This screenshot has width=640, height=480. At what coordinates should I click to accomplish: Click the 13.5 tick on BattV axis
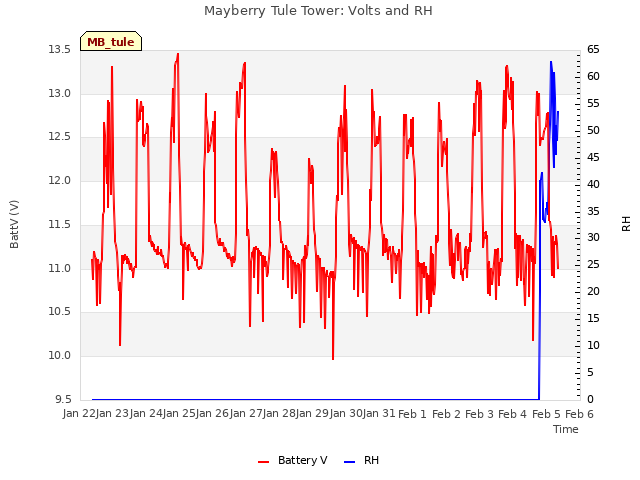(60, 50)
